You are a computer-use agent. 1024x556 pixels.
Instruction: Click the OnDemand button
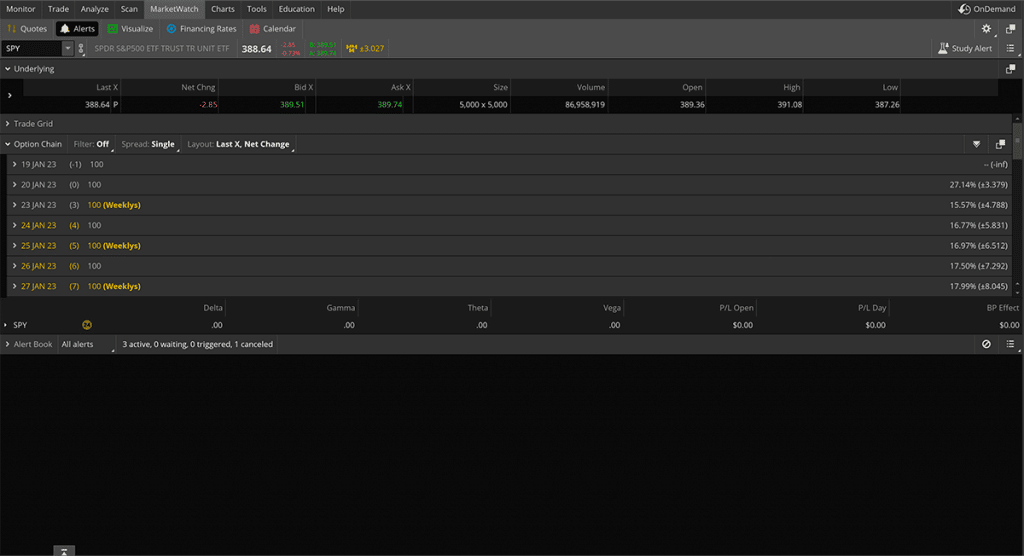(987, 9)
